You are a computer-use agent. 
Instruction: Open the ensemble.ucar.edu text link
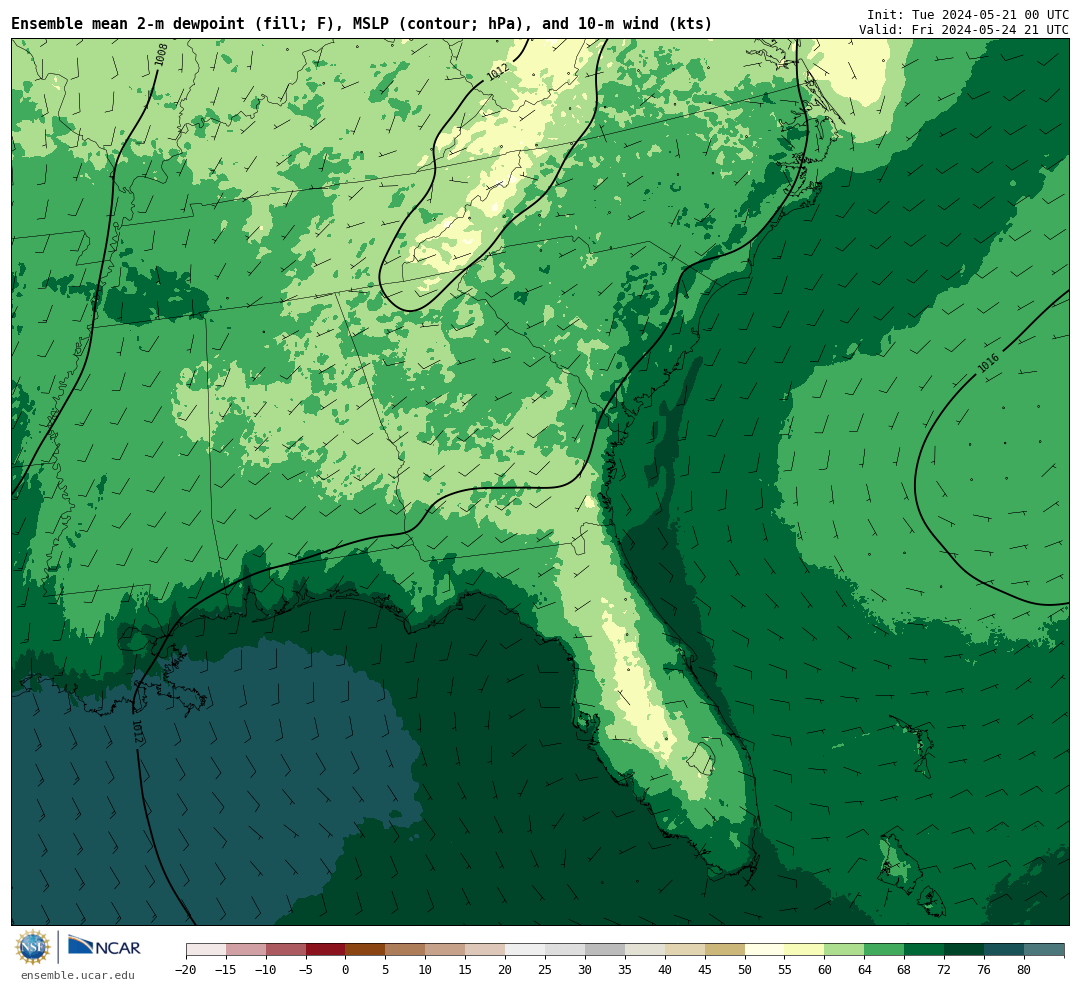coord(78,975)
